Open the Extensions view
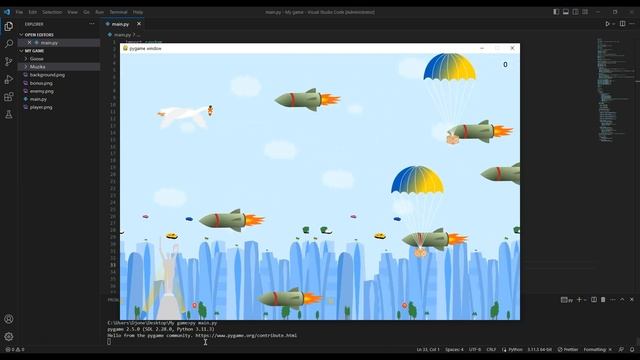640x360 pixels. (x=9, y=97)
